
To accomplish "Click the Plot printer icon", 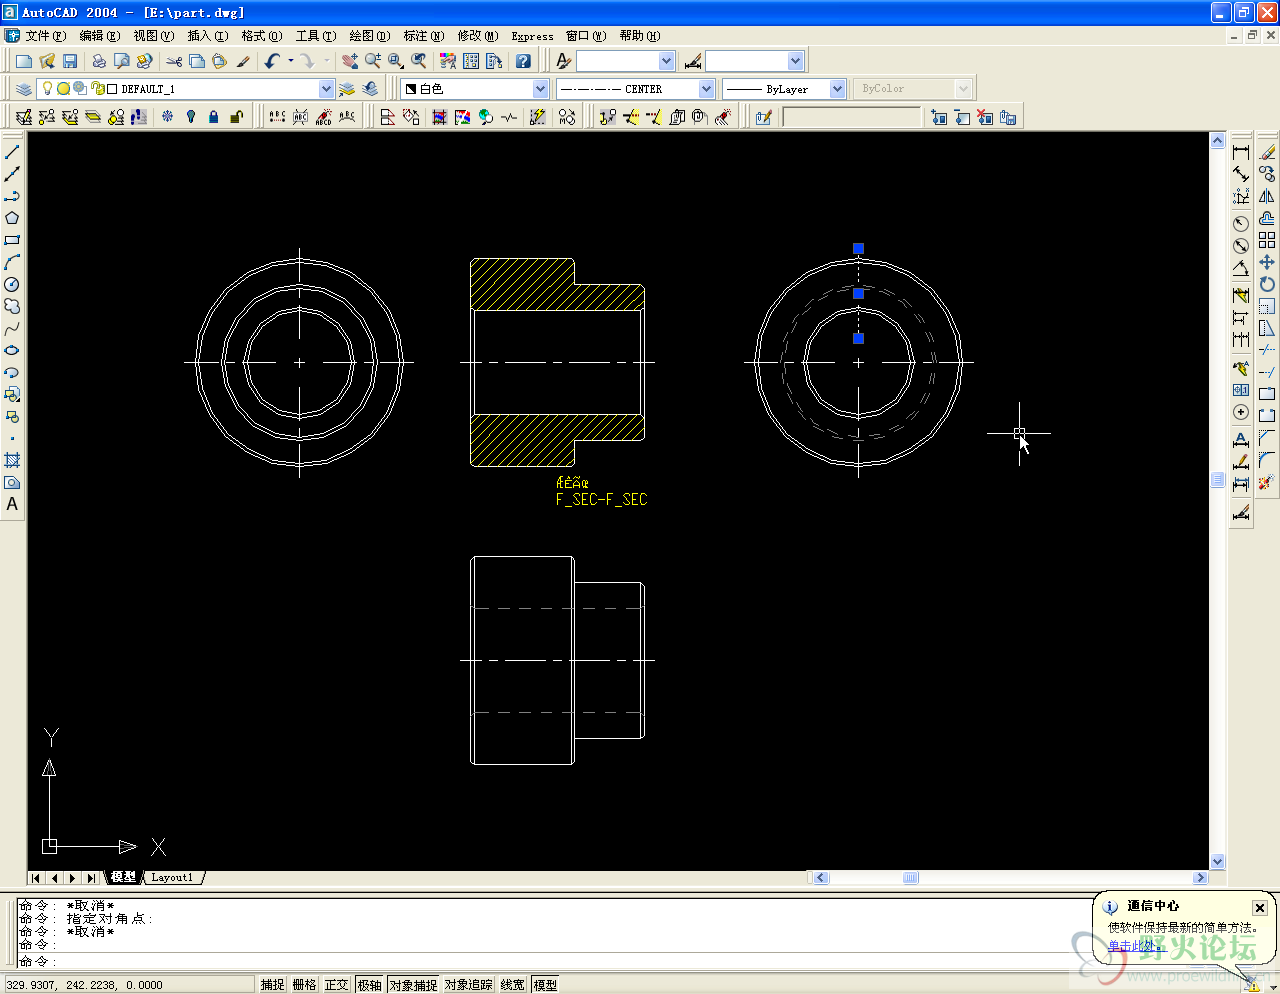I will (x=99, y=61).
